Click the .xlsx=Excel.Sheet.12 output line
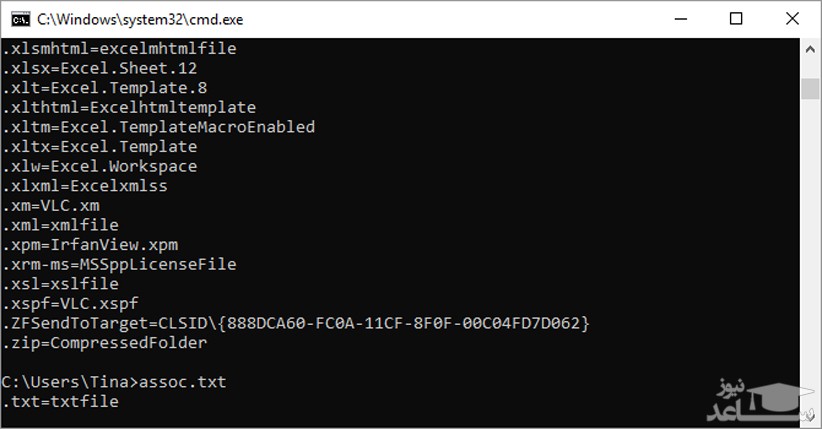Image resolution: width=822 pixels, height=429 pixels. [x=99, y=68]
